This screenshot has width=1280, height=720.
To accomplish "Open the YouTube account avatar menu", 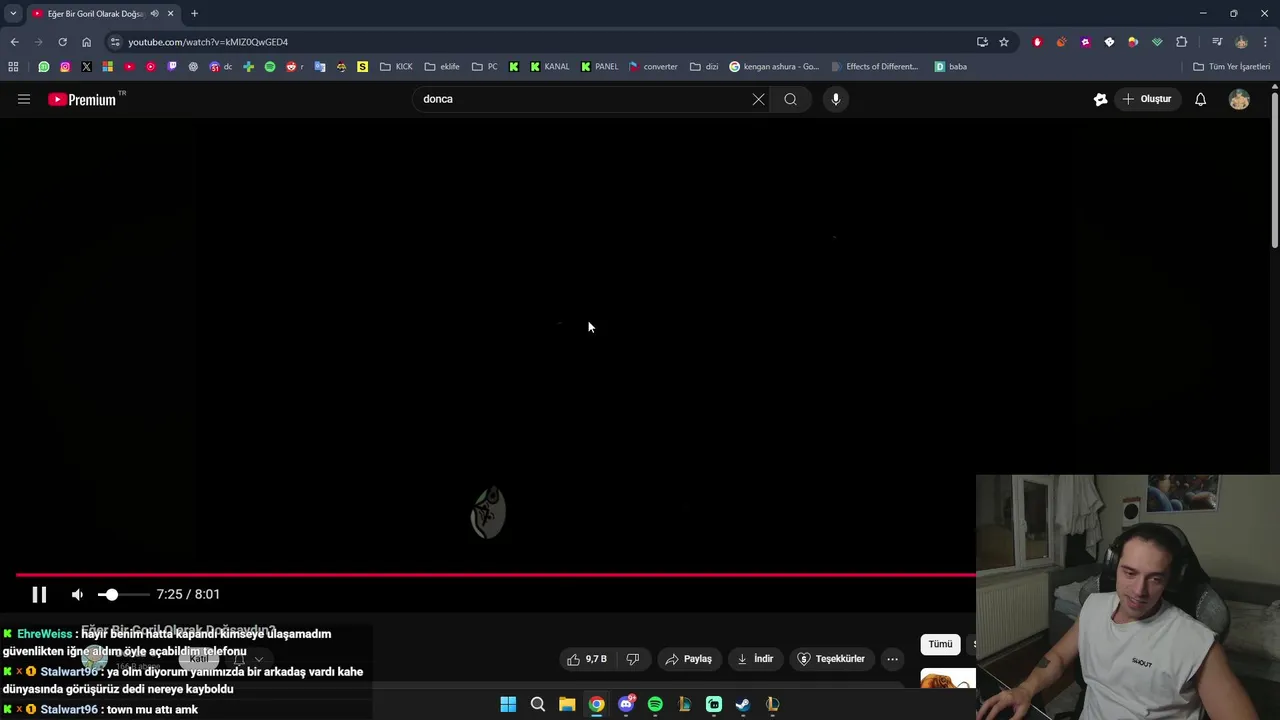I will [1239, 99].
